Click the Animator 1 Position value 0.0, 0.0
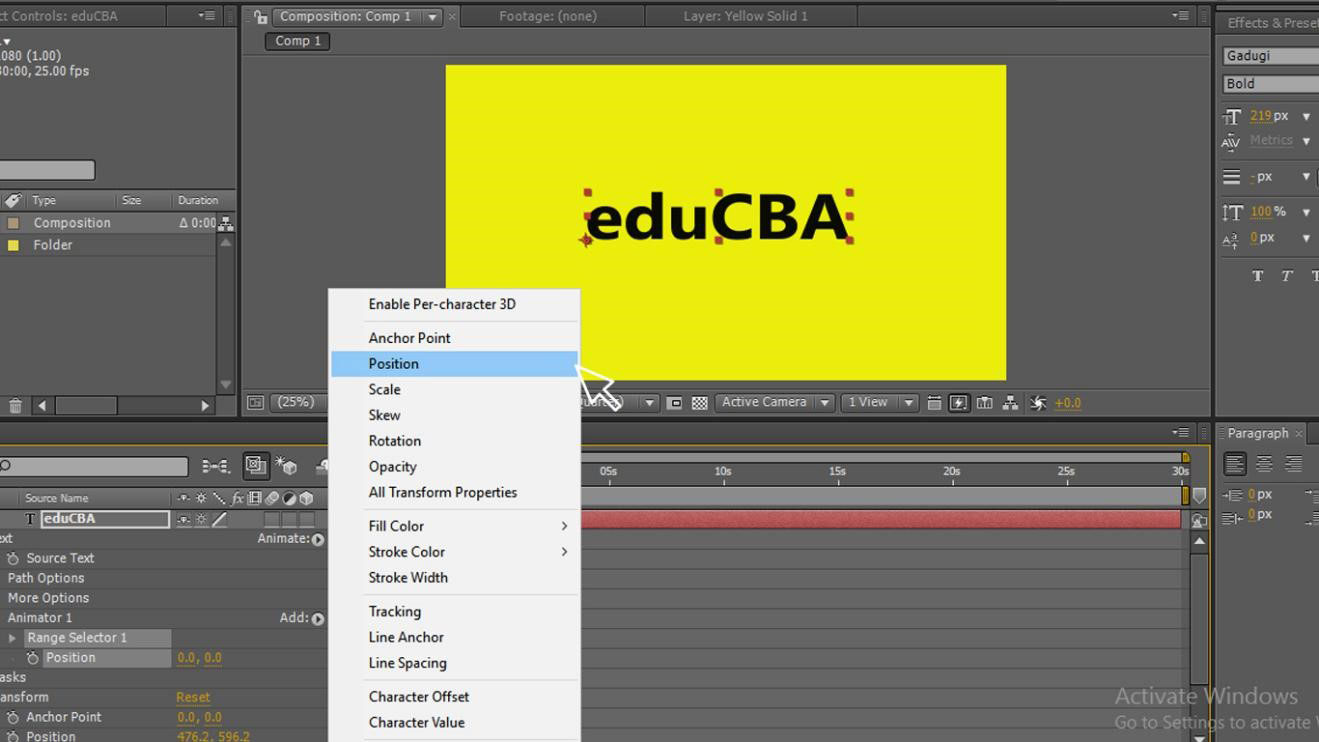 200,658
